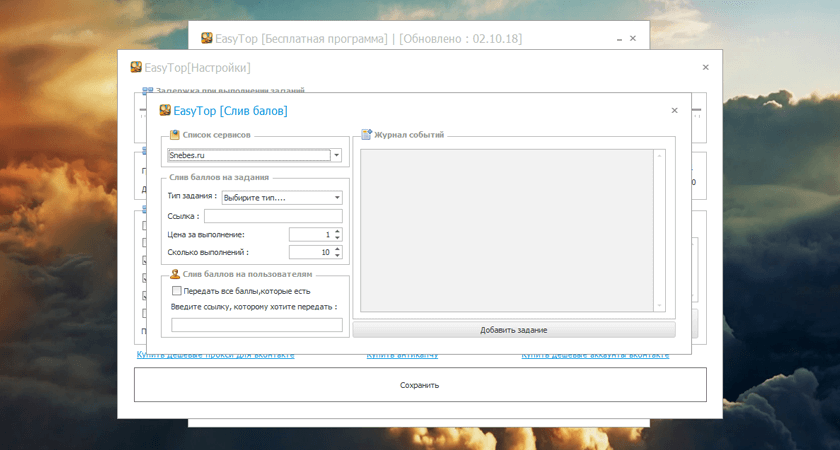Open the Купить антикапчу link
The image size is (840, 450).
click(x=402, y=355)
